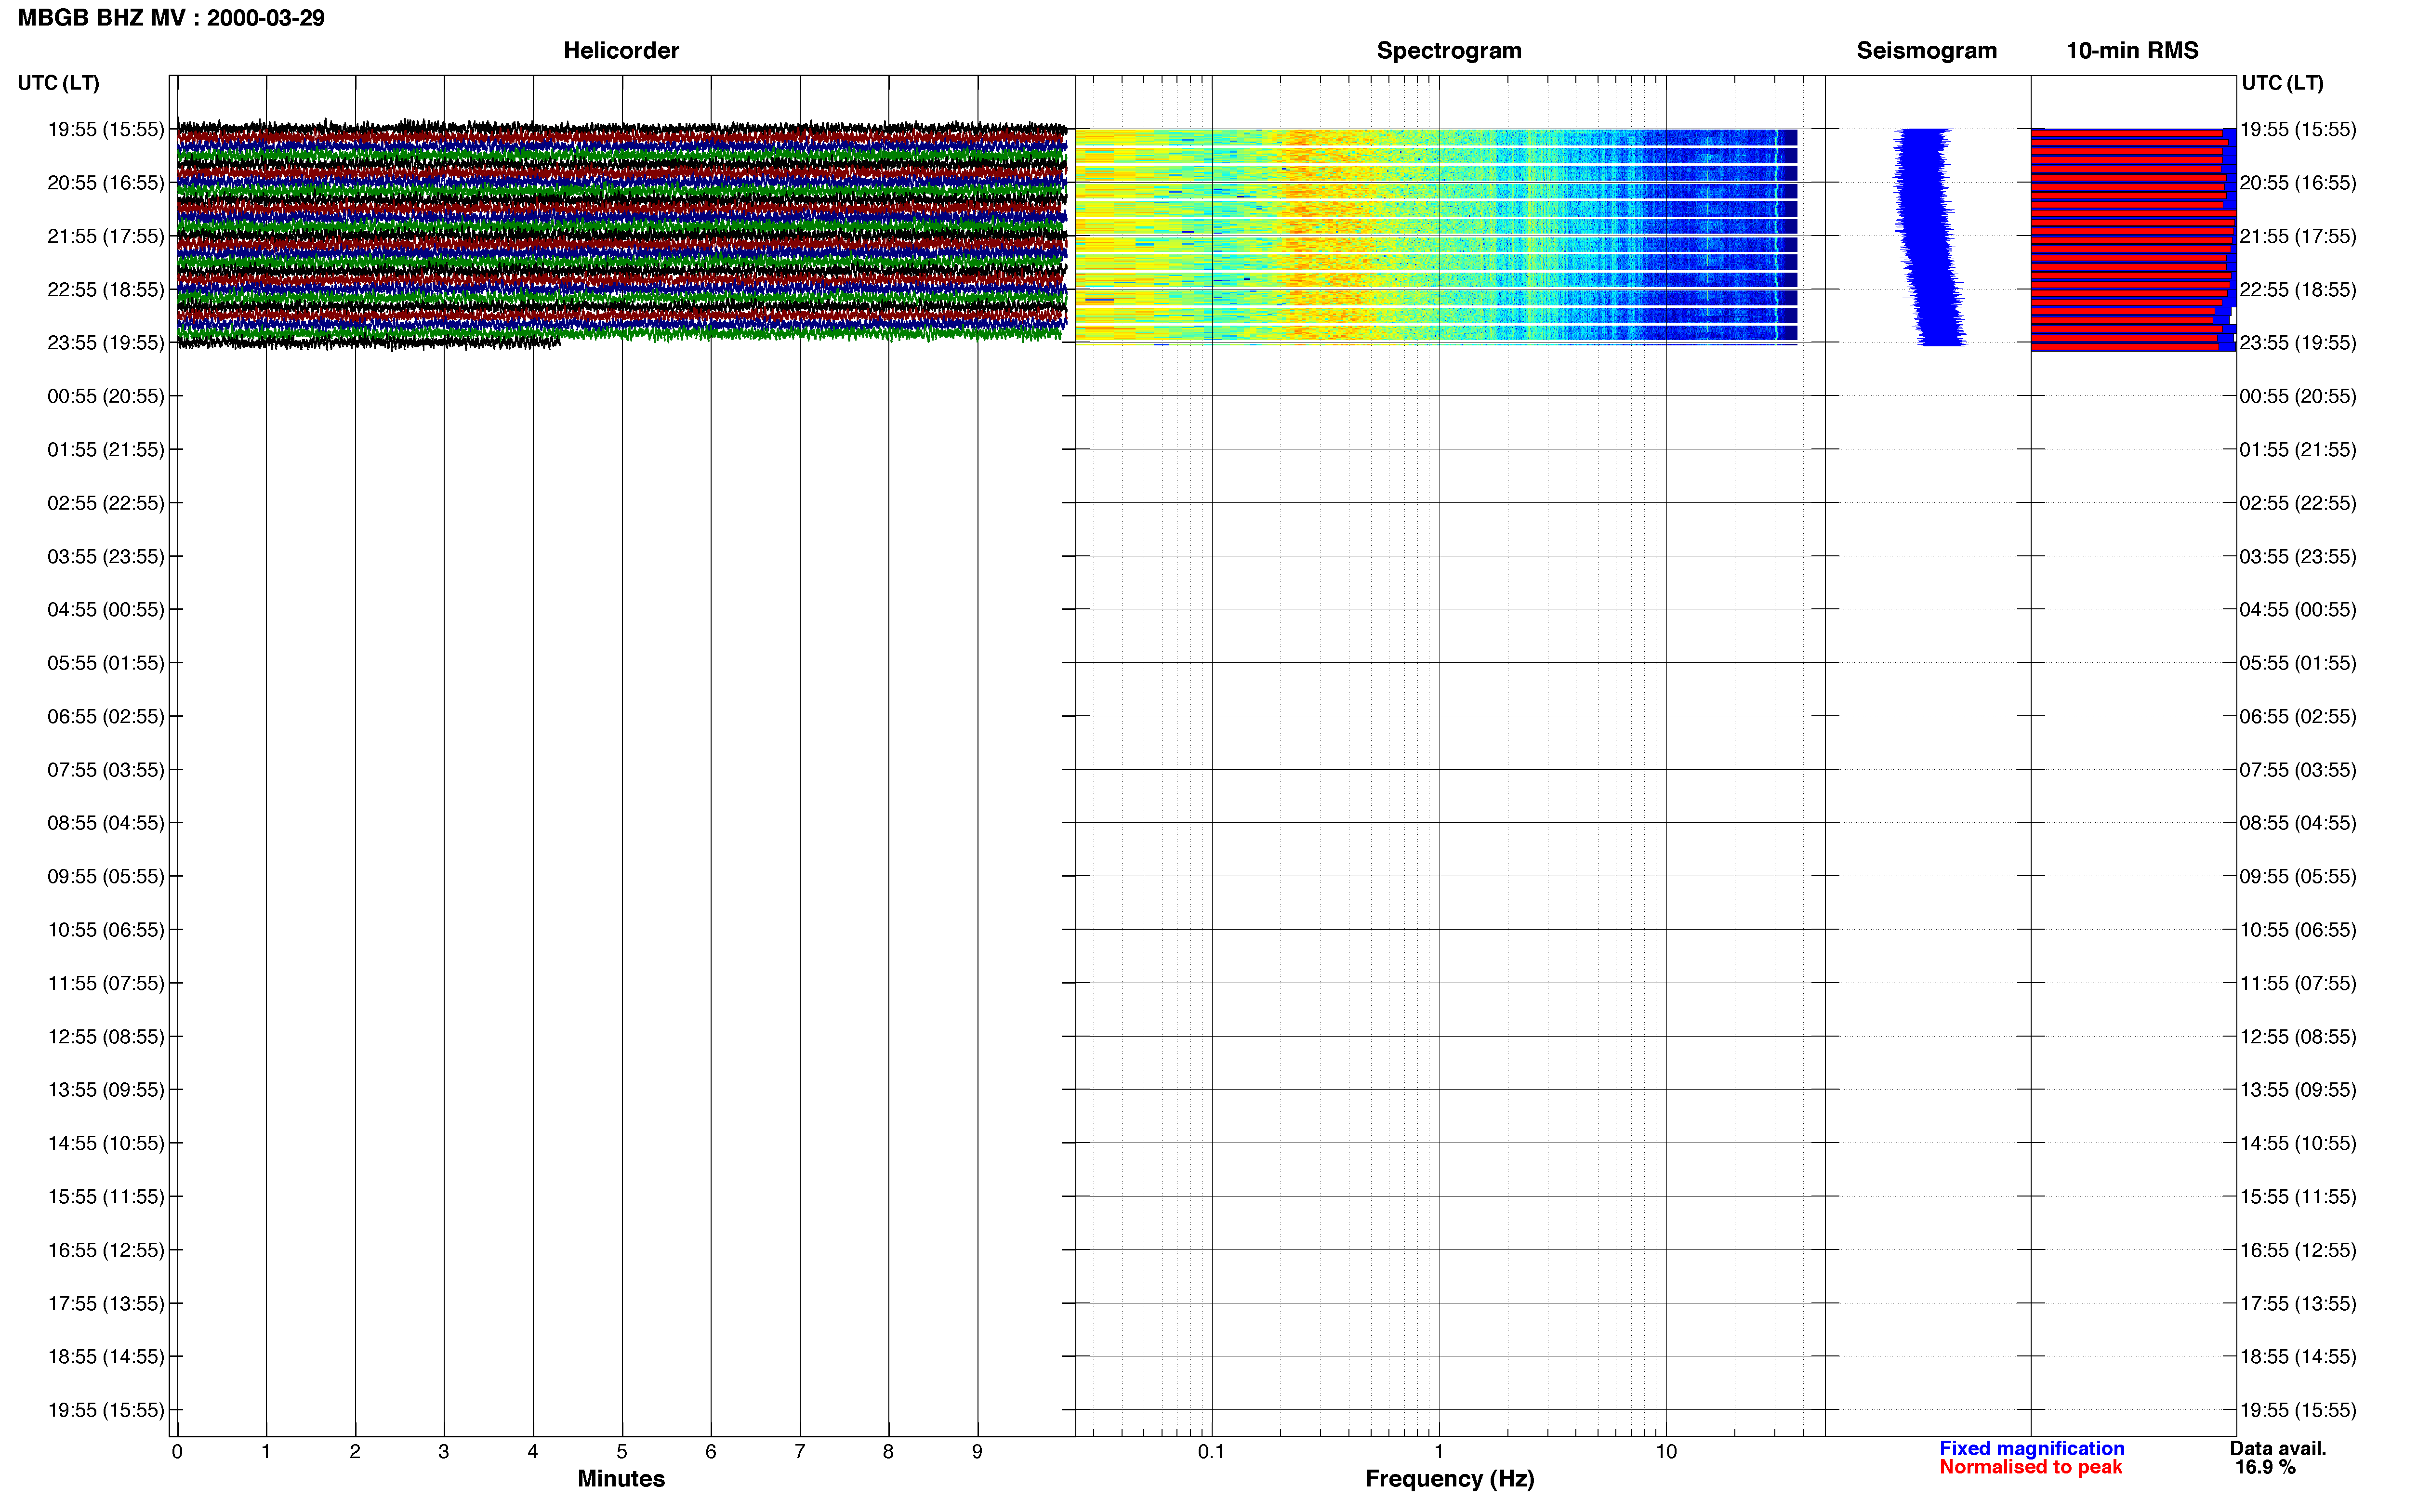Click tick '7' on the Minutes axis
2418x1512 pixels.
[x=800, y=1451]
